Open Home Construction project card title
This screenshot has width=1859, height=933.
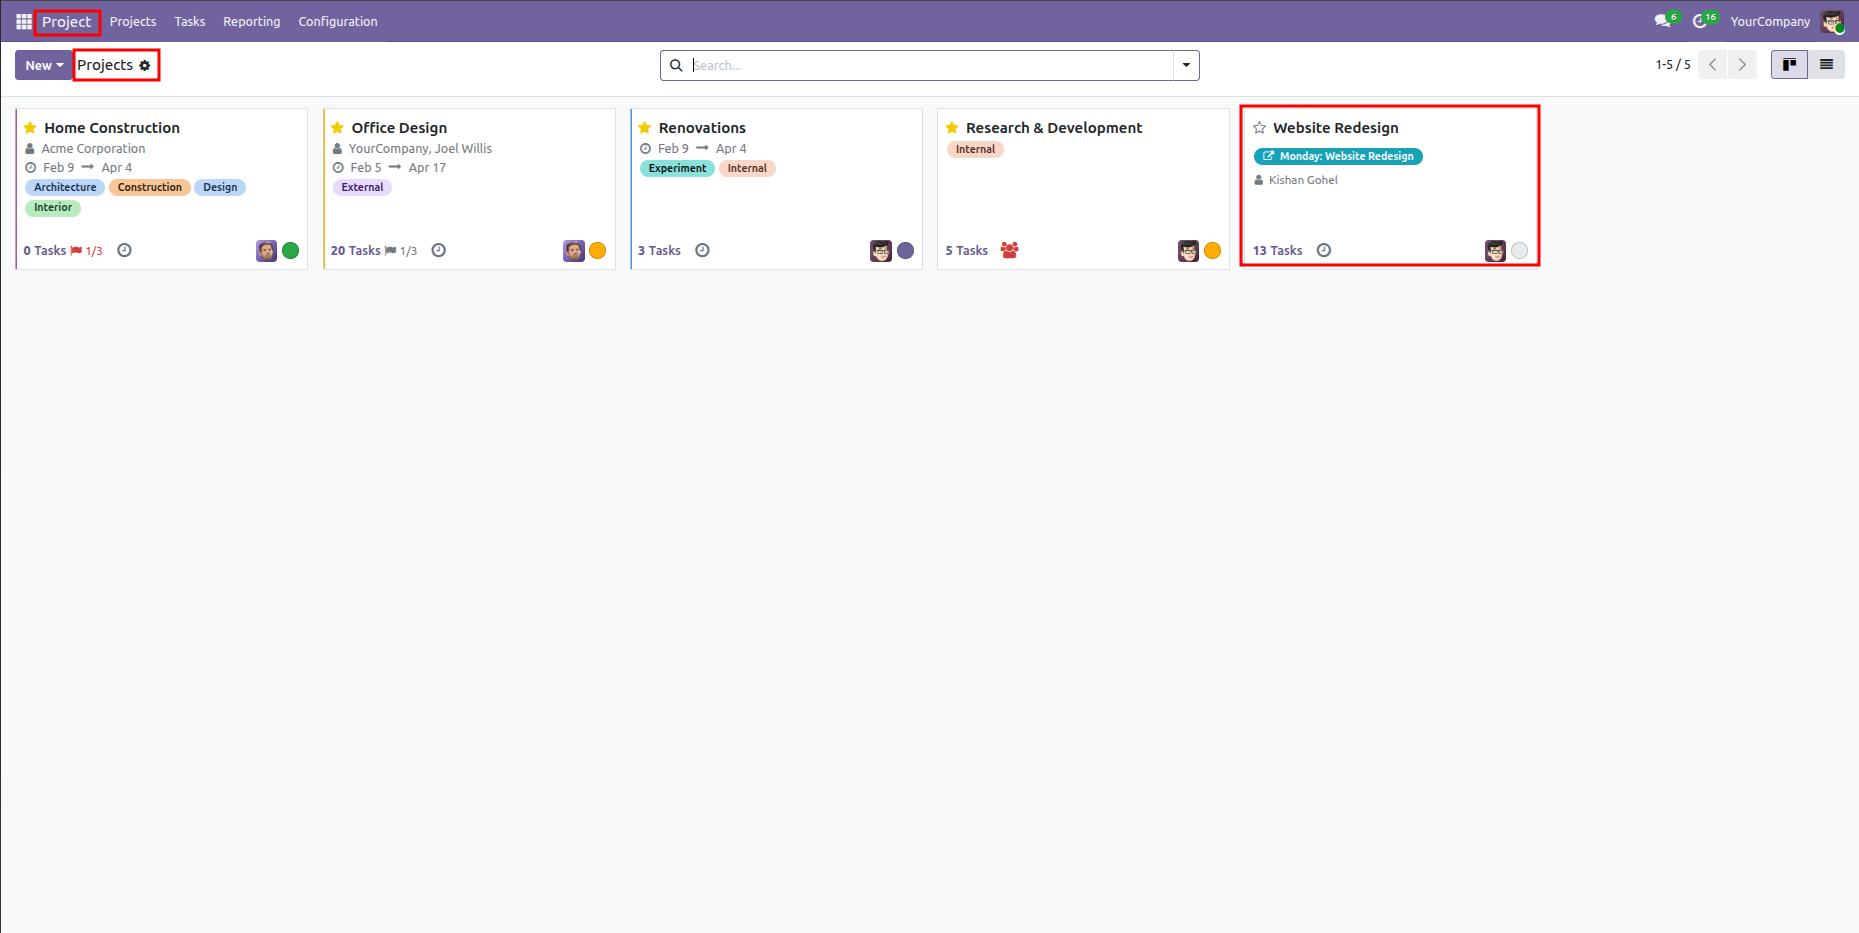pos(112,128)
